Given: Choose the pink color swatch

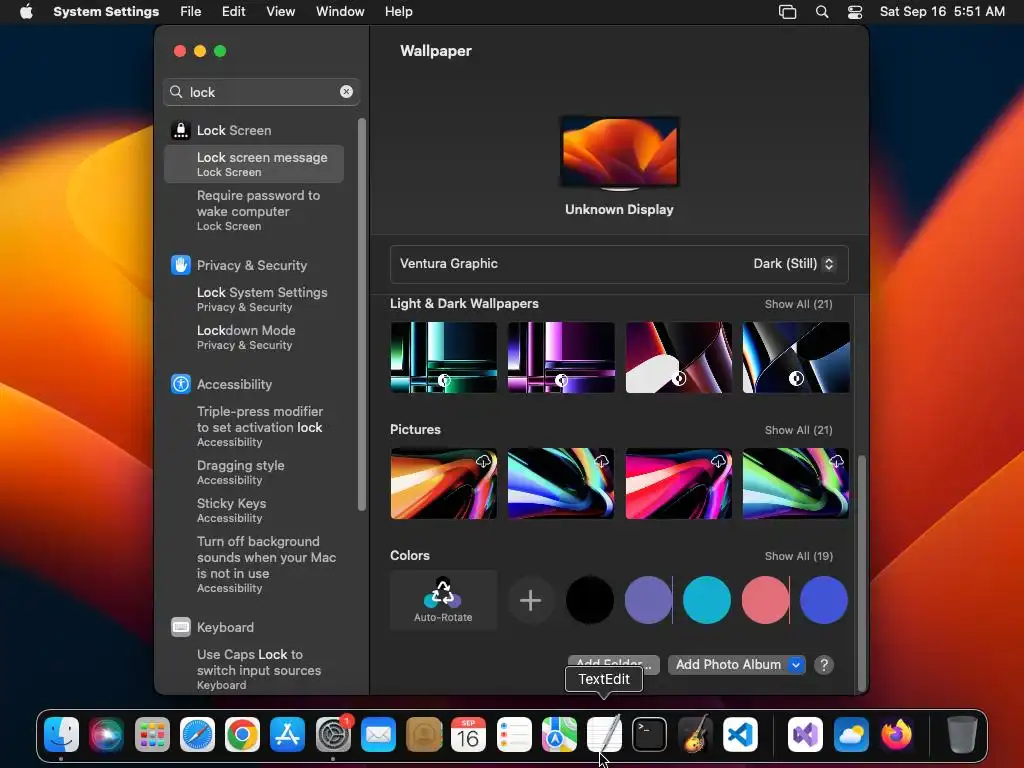Looking at the screenshot, I should coord(765,600).
